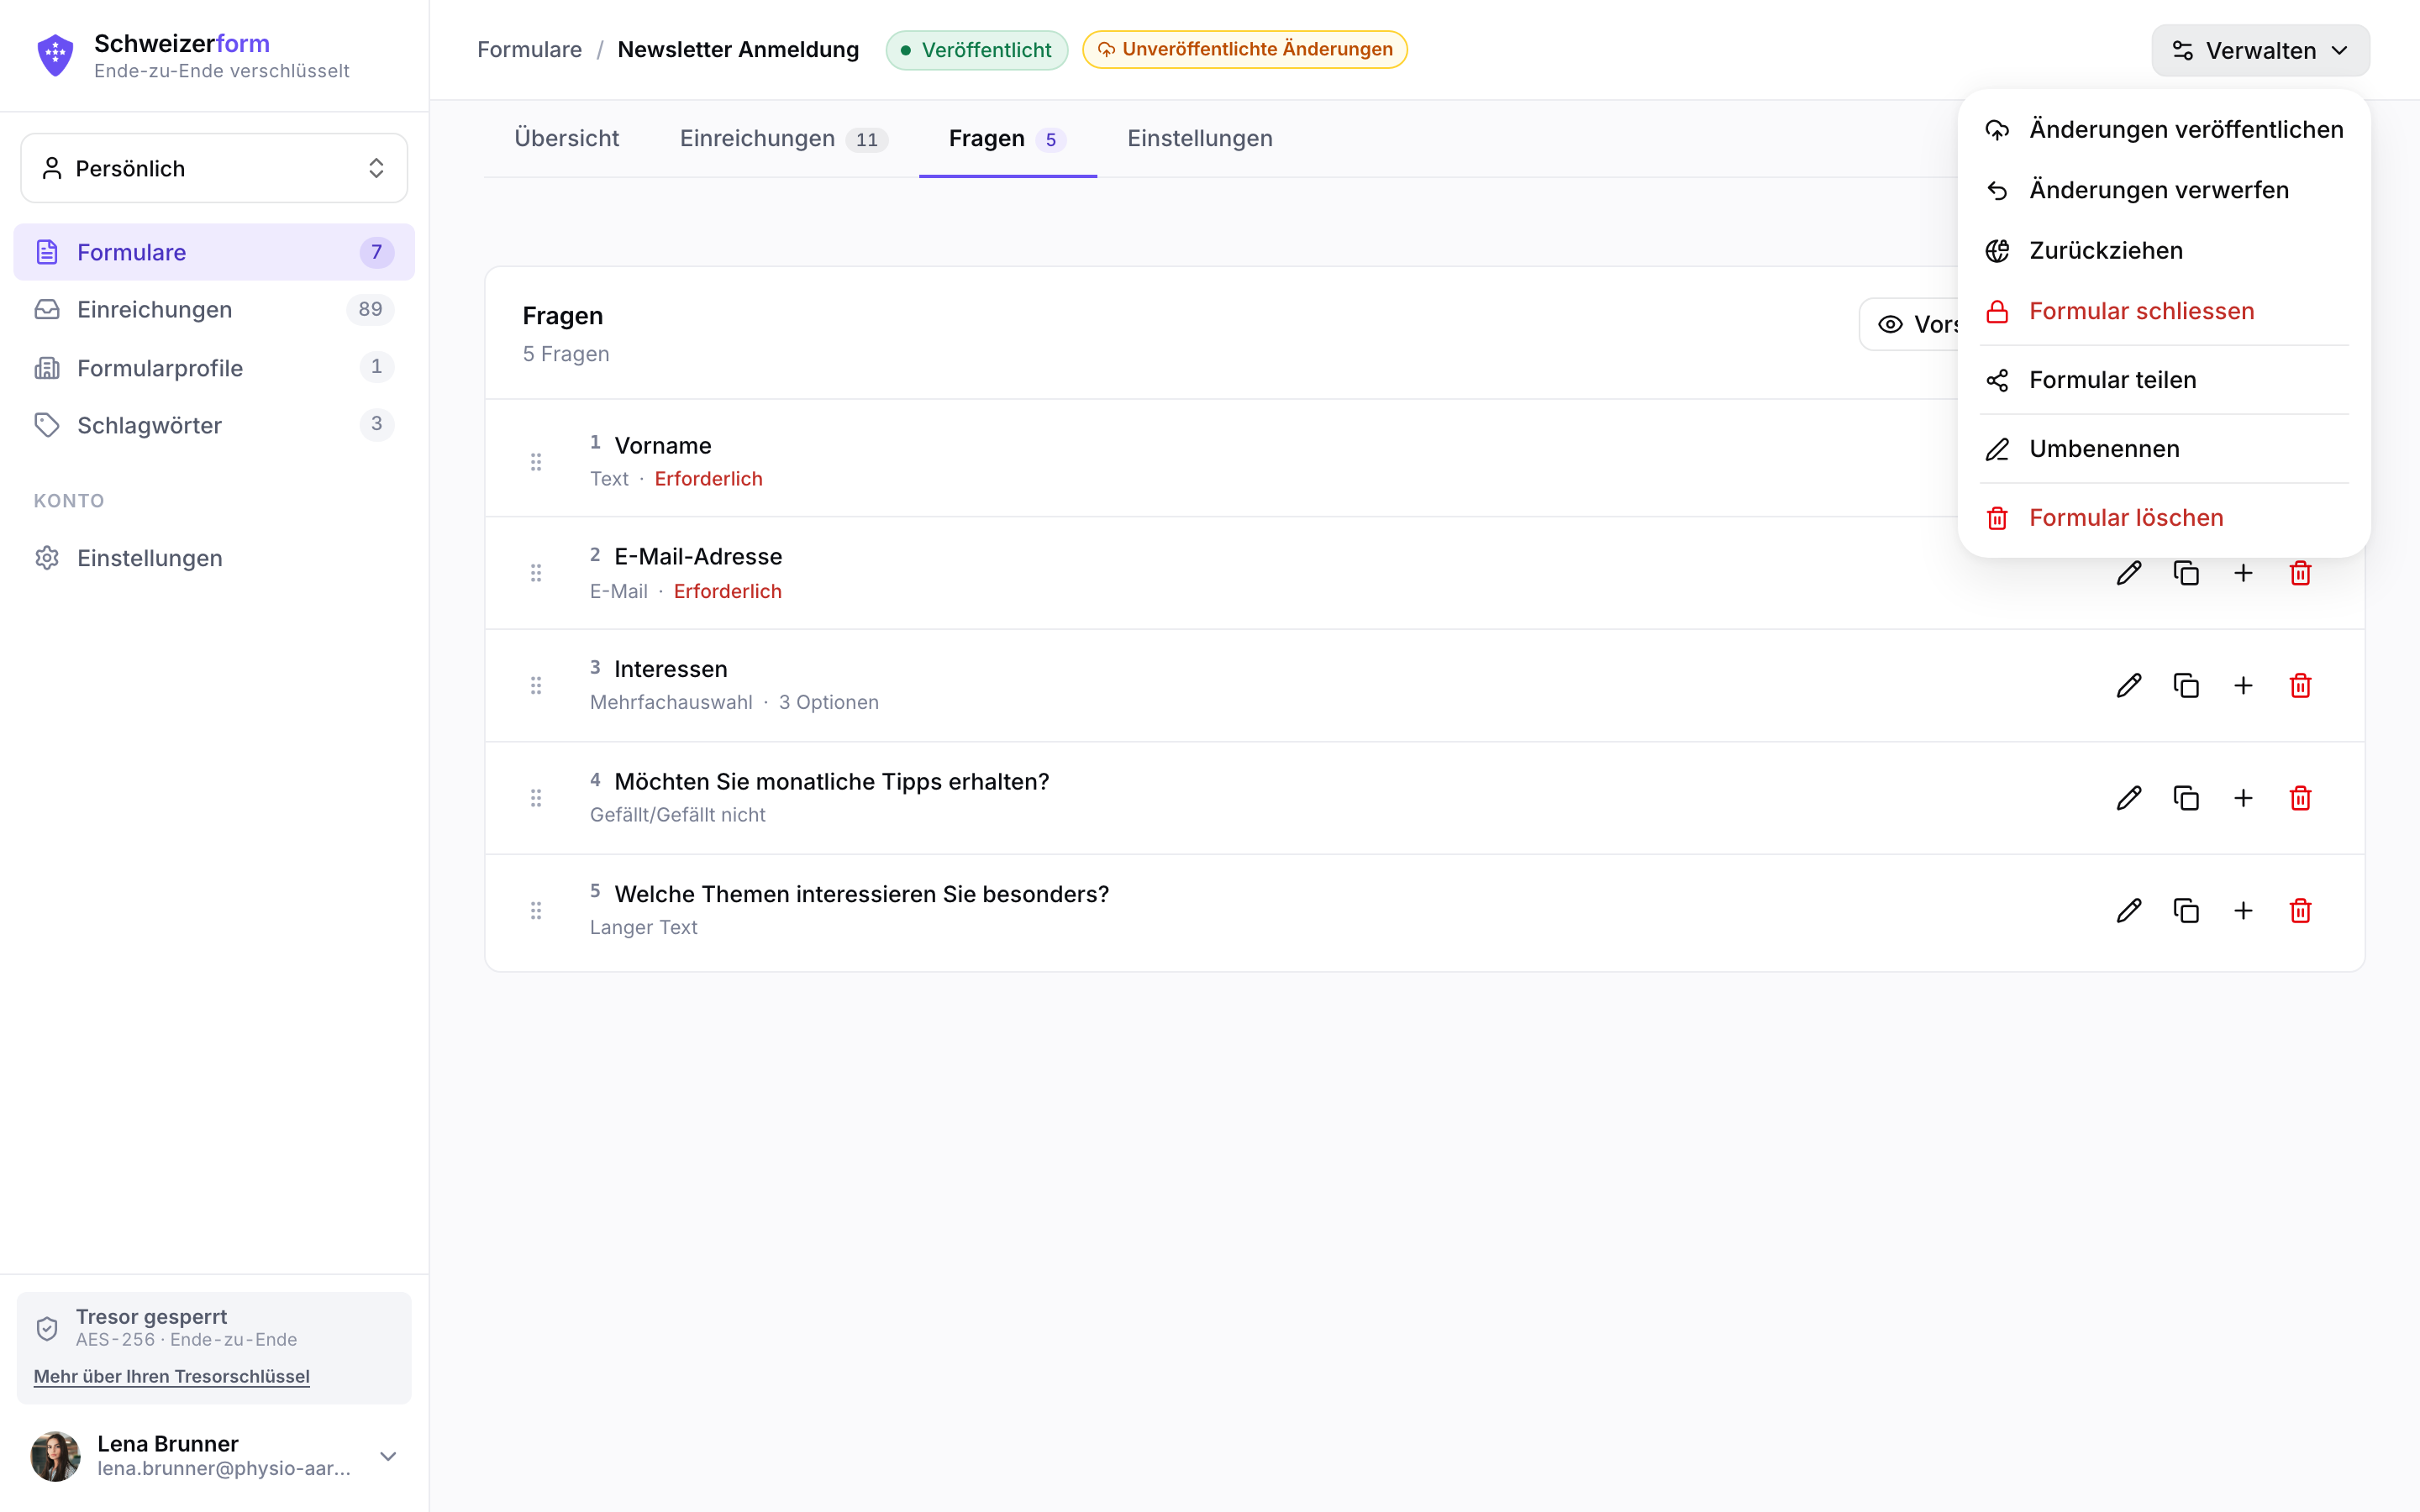This screenshot has width=2420, height=1512.
Task: Add a question after Interessen
Action: pyautogui.click(x=2243, y=685)
